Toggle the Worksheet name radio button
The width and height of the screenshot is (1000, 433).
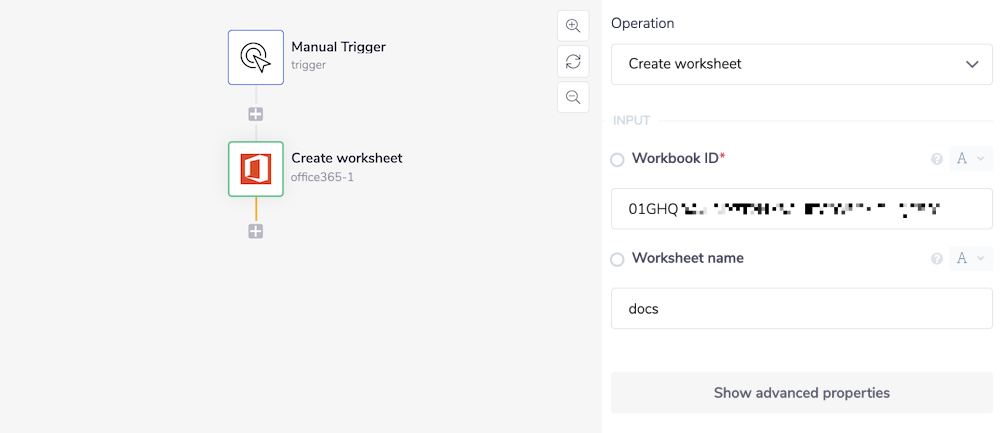[617, 260]
